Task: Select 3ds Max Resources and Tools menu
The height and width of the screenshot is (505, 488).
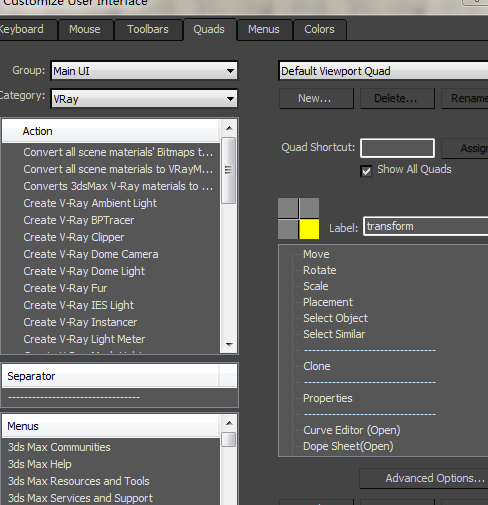Action: click(79, 481)
